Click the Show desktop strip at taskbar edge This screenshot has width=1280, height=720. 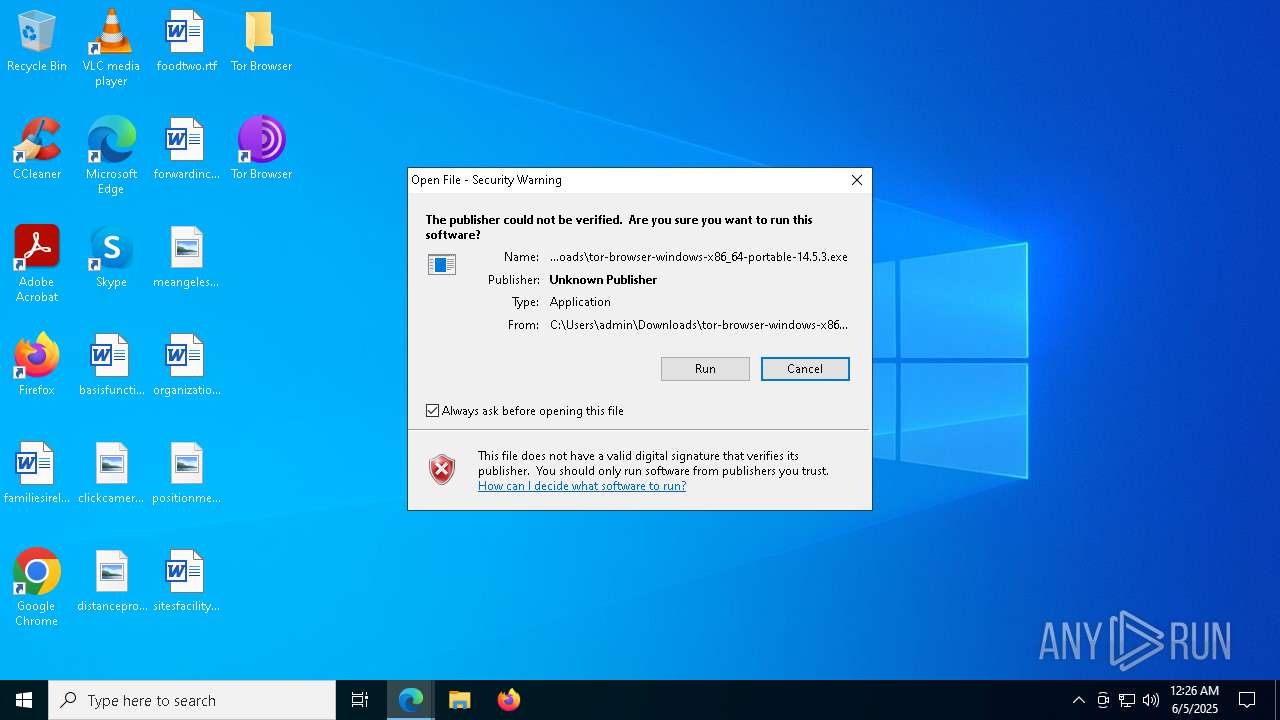[x=1277, y=700]
